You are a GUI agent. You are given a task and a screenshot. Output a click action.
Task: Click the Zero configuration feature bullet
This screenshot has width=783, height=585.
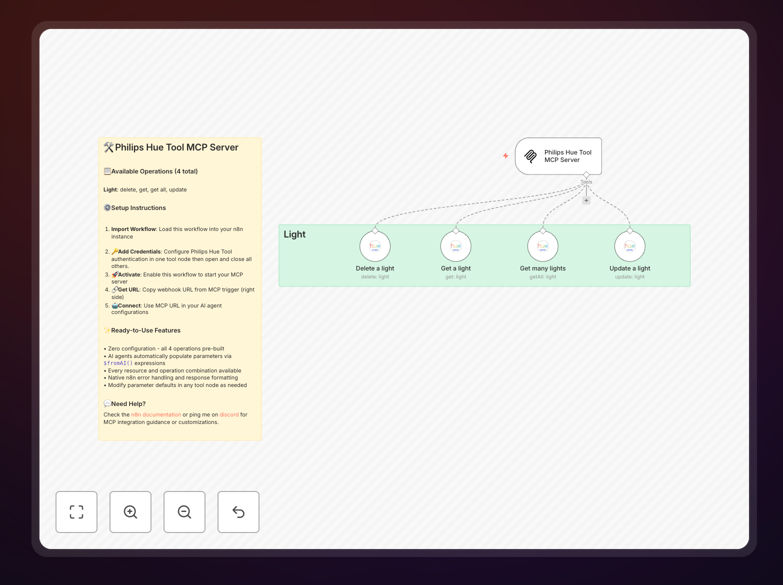pos(164,349)
